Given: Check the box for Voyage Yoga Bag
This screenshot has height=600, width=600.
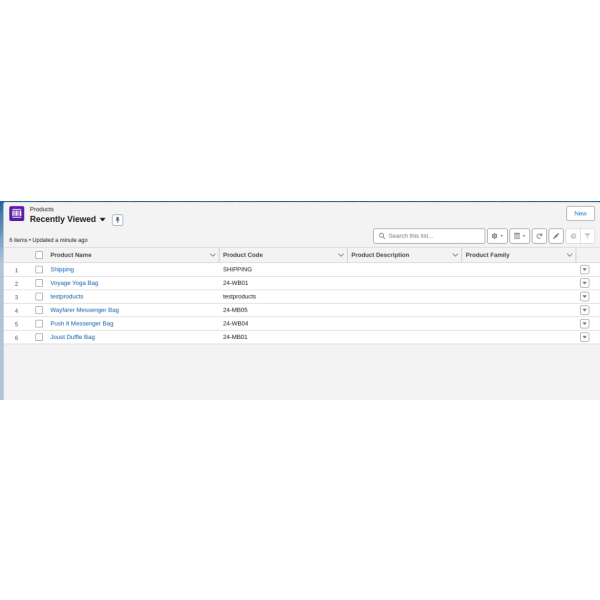Looking at the screenshot, I should [x=39, y=283].
